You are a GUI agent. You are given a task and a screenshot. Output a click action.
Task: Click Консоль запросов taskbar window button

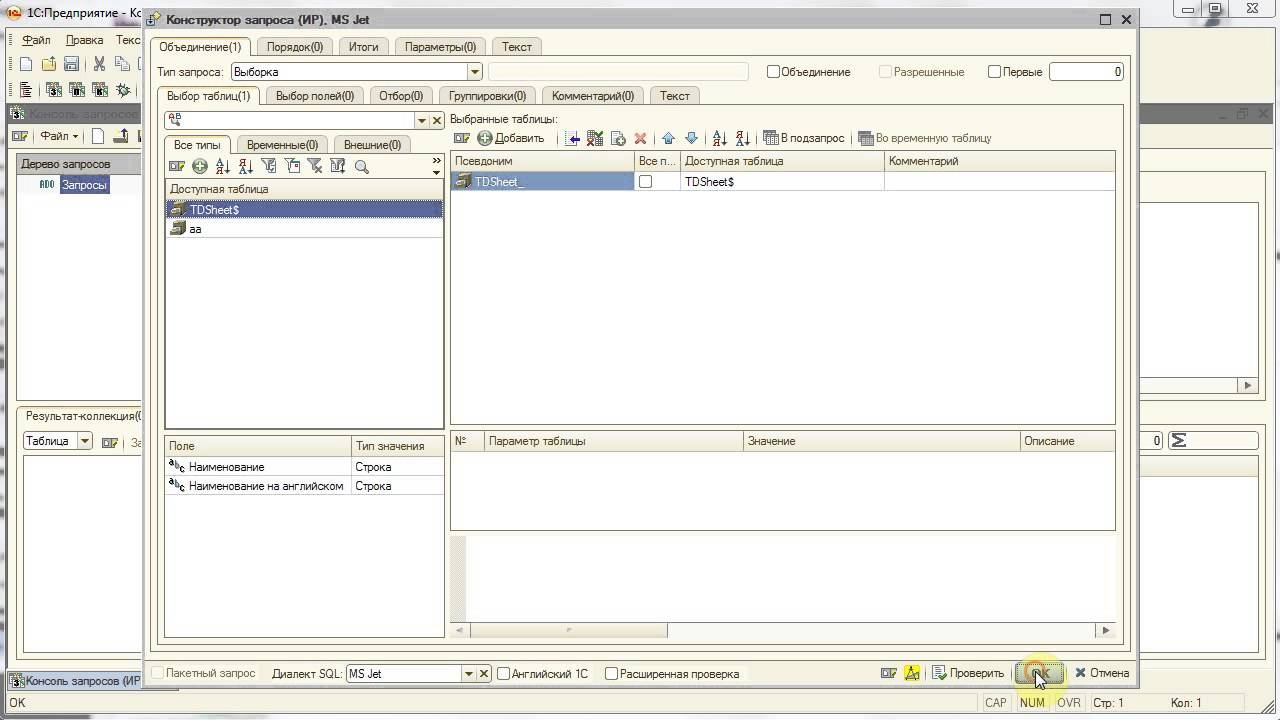pos(76,681)
